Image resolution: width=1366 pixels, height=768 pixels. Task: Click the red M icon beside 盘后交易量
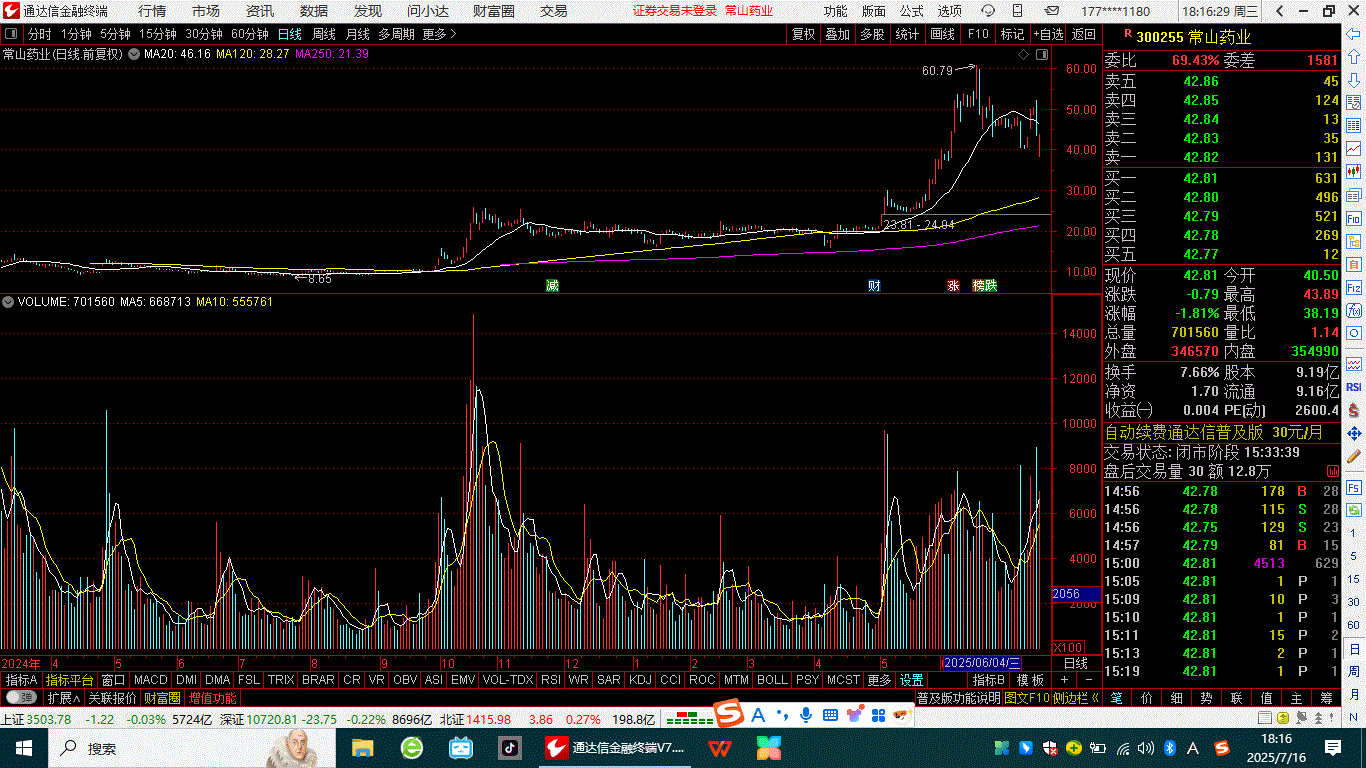point(1332,471)
